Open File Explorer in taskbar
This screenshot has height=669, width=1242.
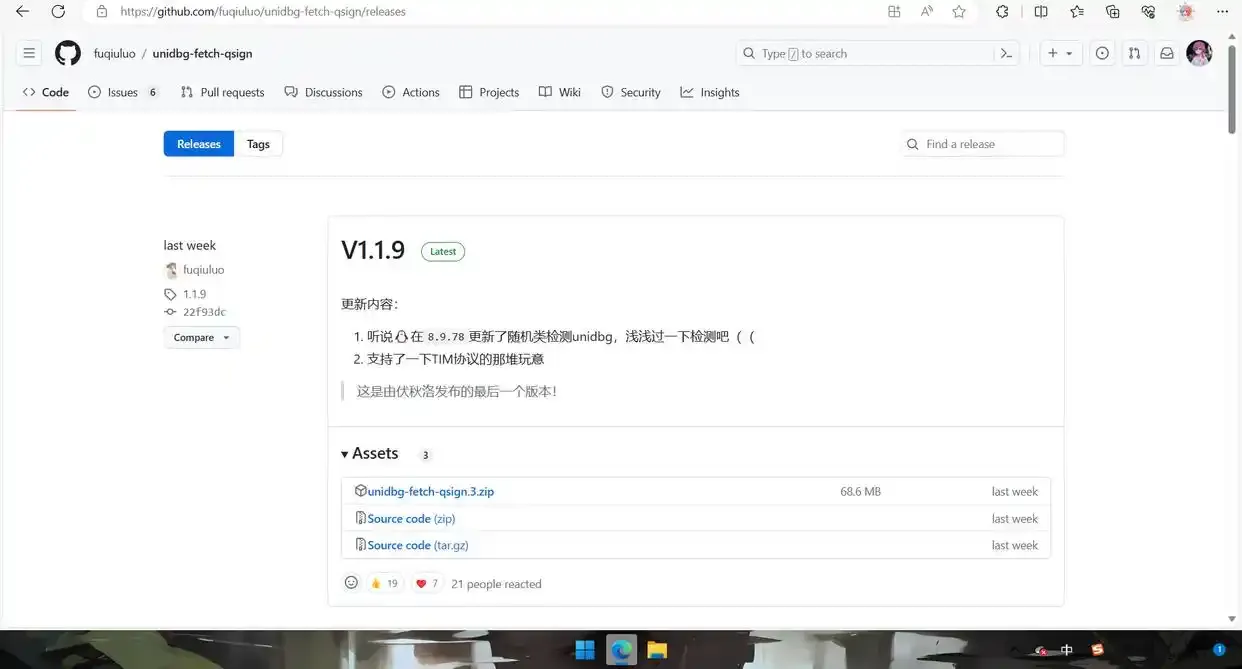pyautogui.click(x=657, y=650)
